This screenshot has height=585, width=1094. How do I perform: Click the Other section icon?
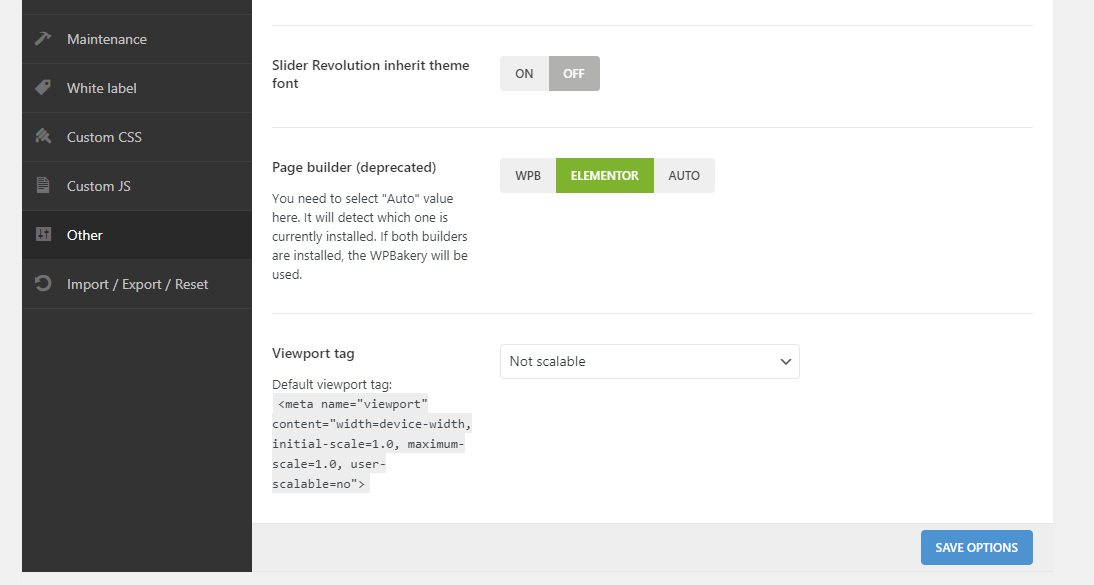tap(43, 235)
